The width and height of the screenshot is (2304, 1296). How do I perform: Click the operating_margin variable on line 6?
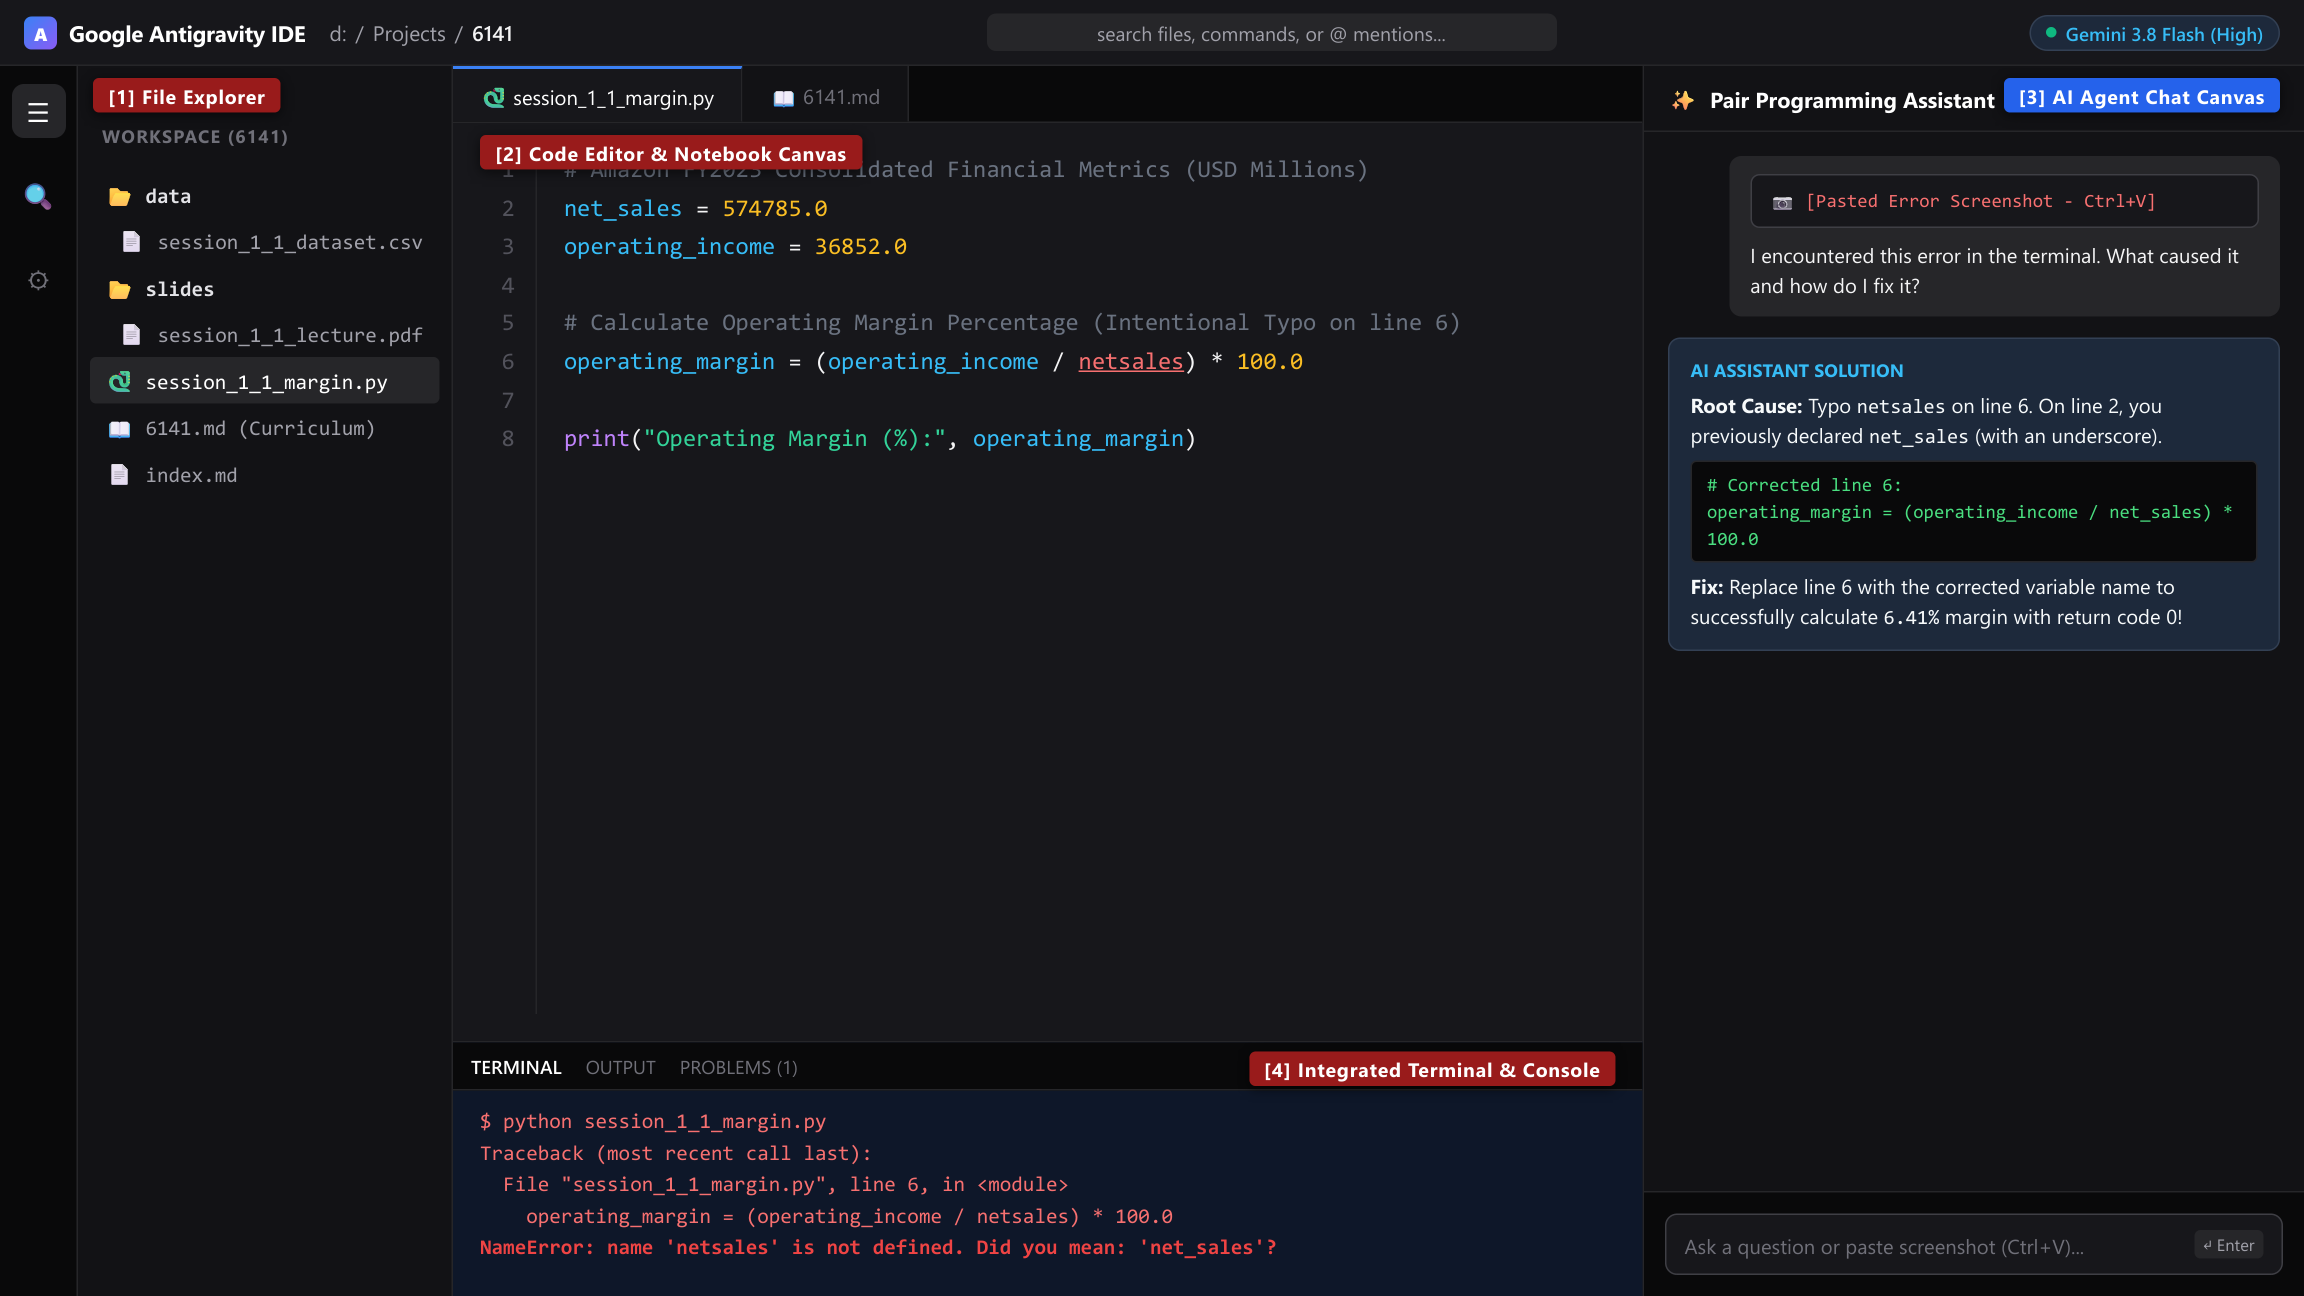(x=669, y=361)
